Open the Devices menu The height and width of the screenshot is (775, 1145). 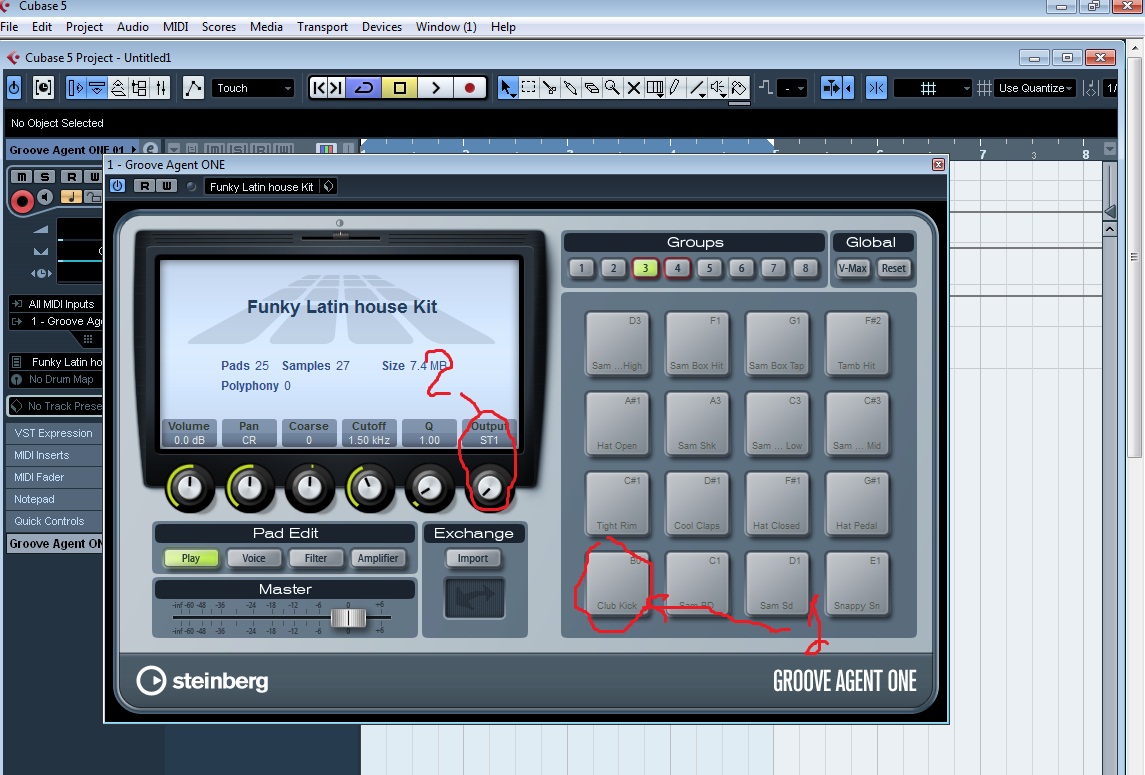click(382, 26)
